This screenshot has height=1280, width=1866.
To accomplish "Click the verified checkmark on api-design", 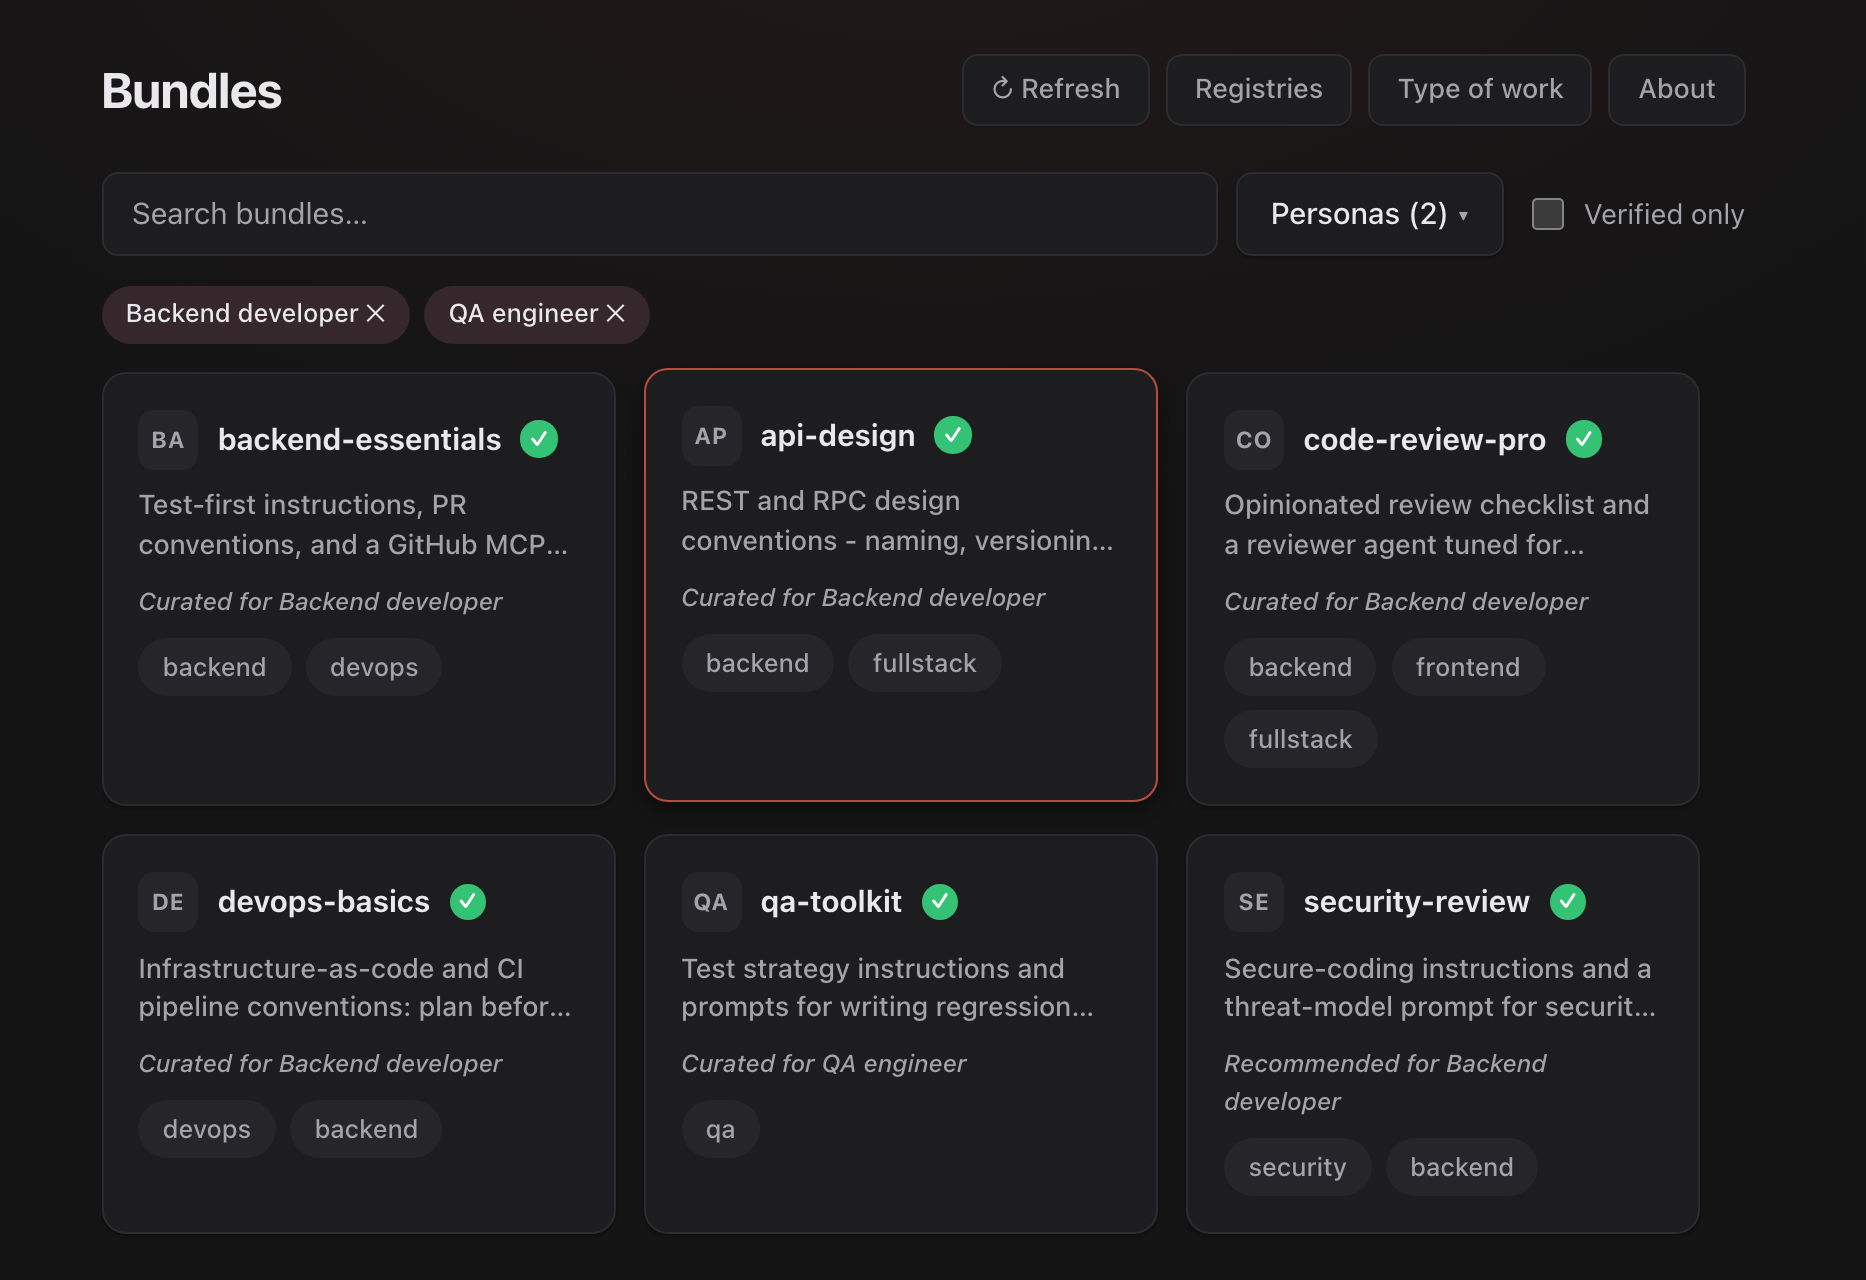I will [953, 435].
